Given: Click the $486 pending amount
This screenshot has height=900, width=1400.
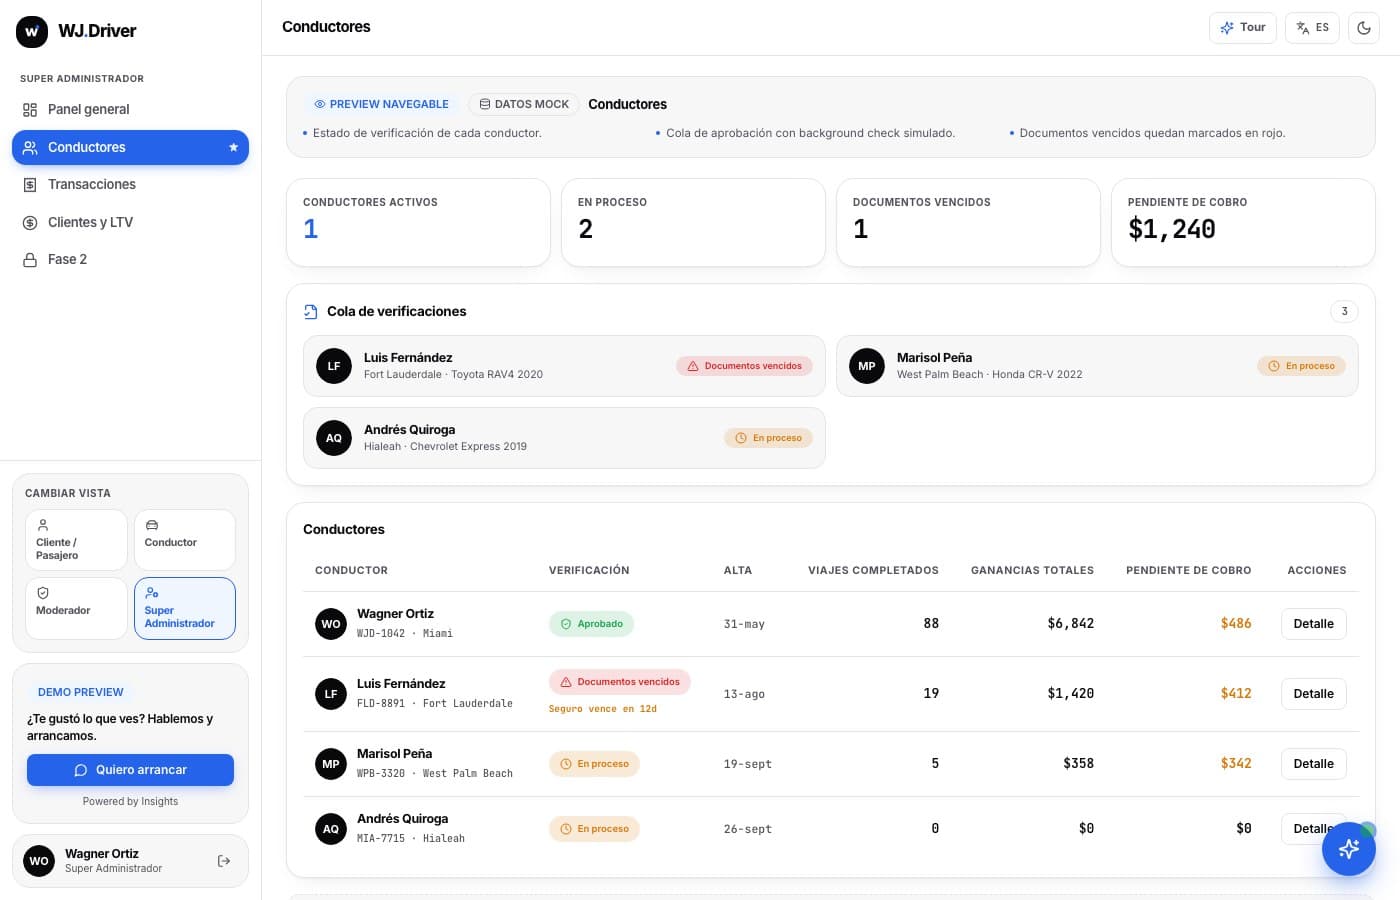Looking at the screenshot, I should (1236, 624).
